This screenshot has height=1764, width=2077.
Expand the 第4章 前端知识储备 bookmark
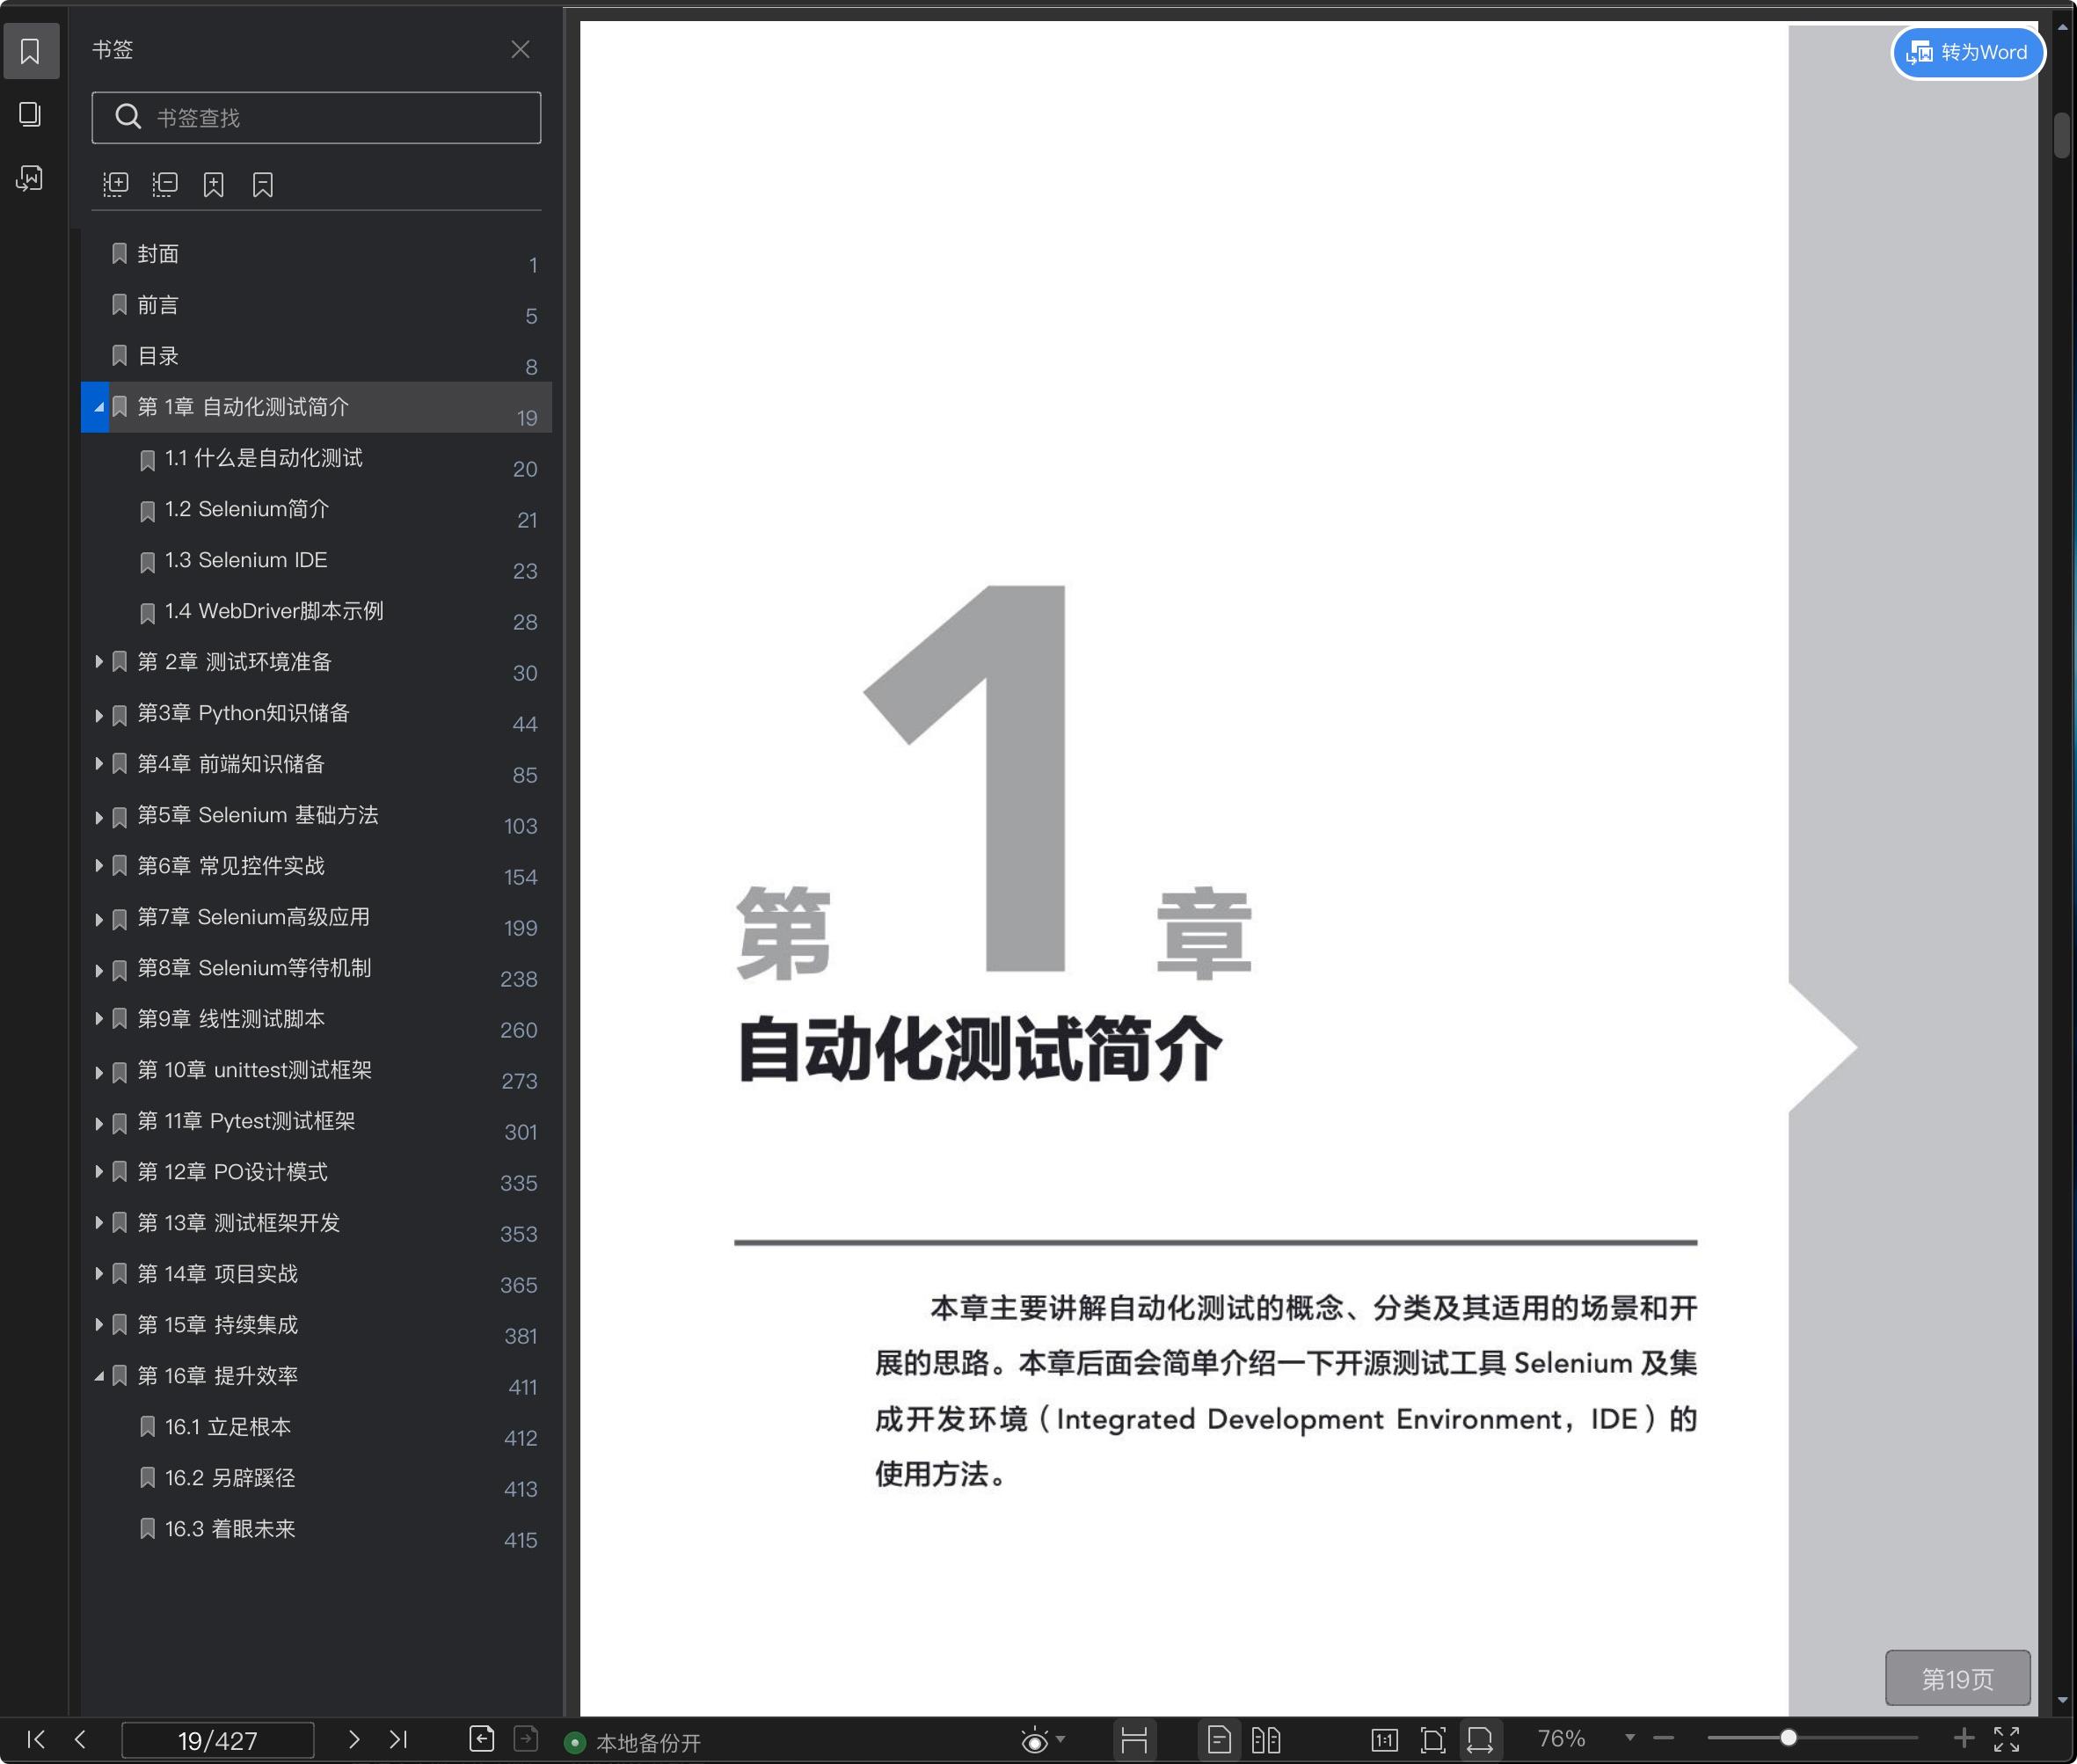[x=98, y=764]
